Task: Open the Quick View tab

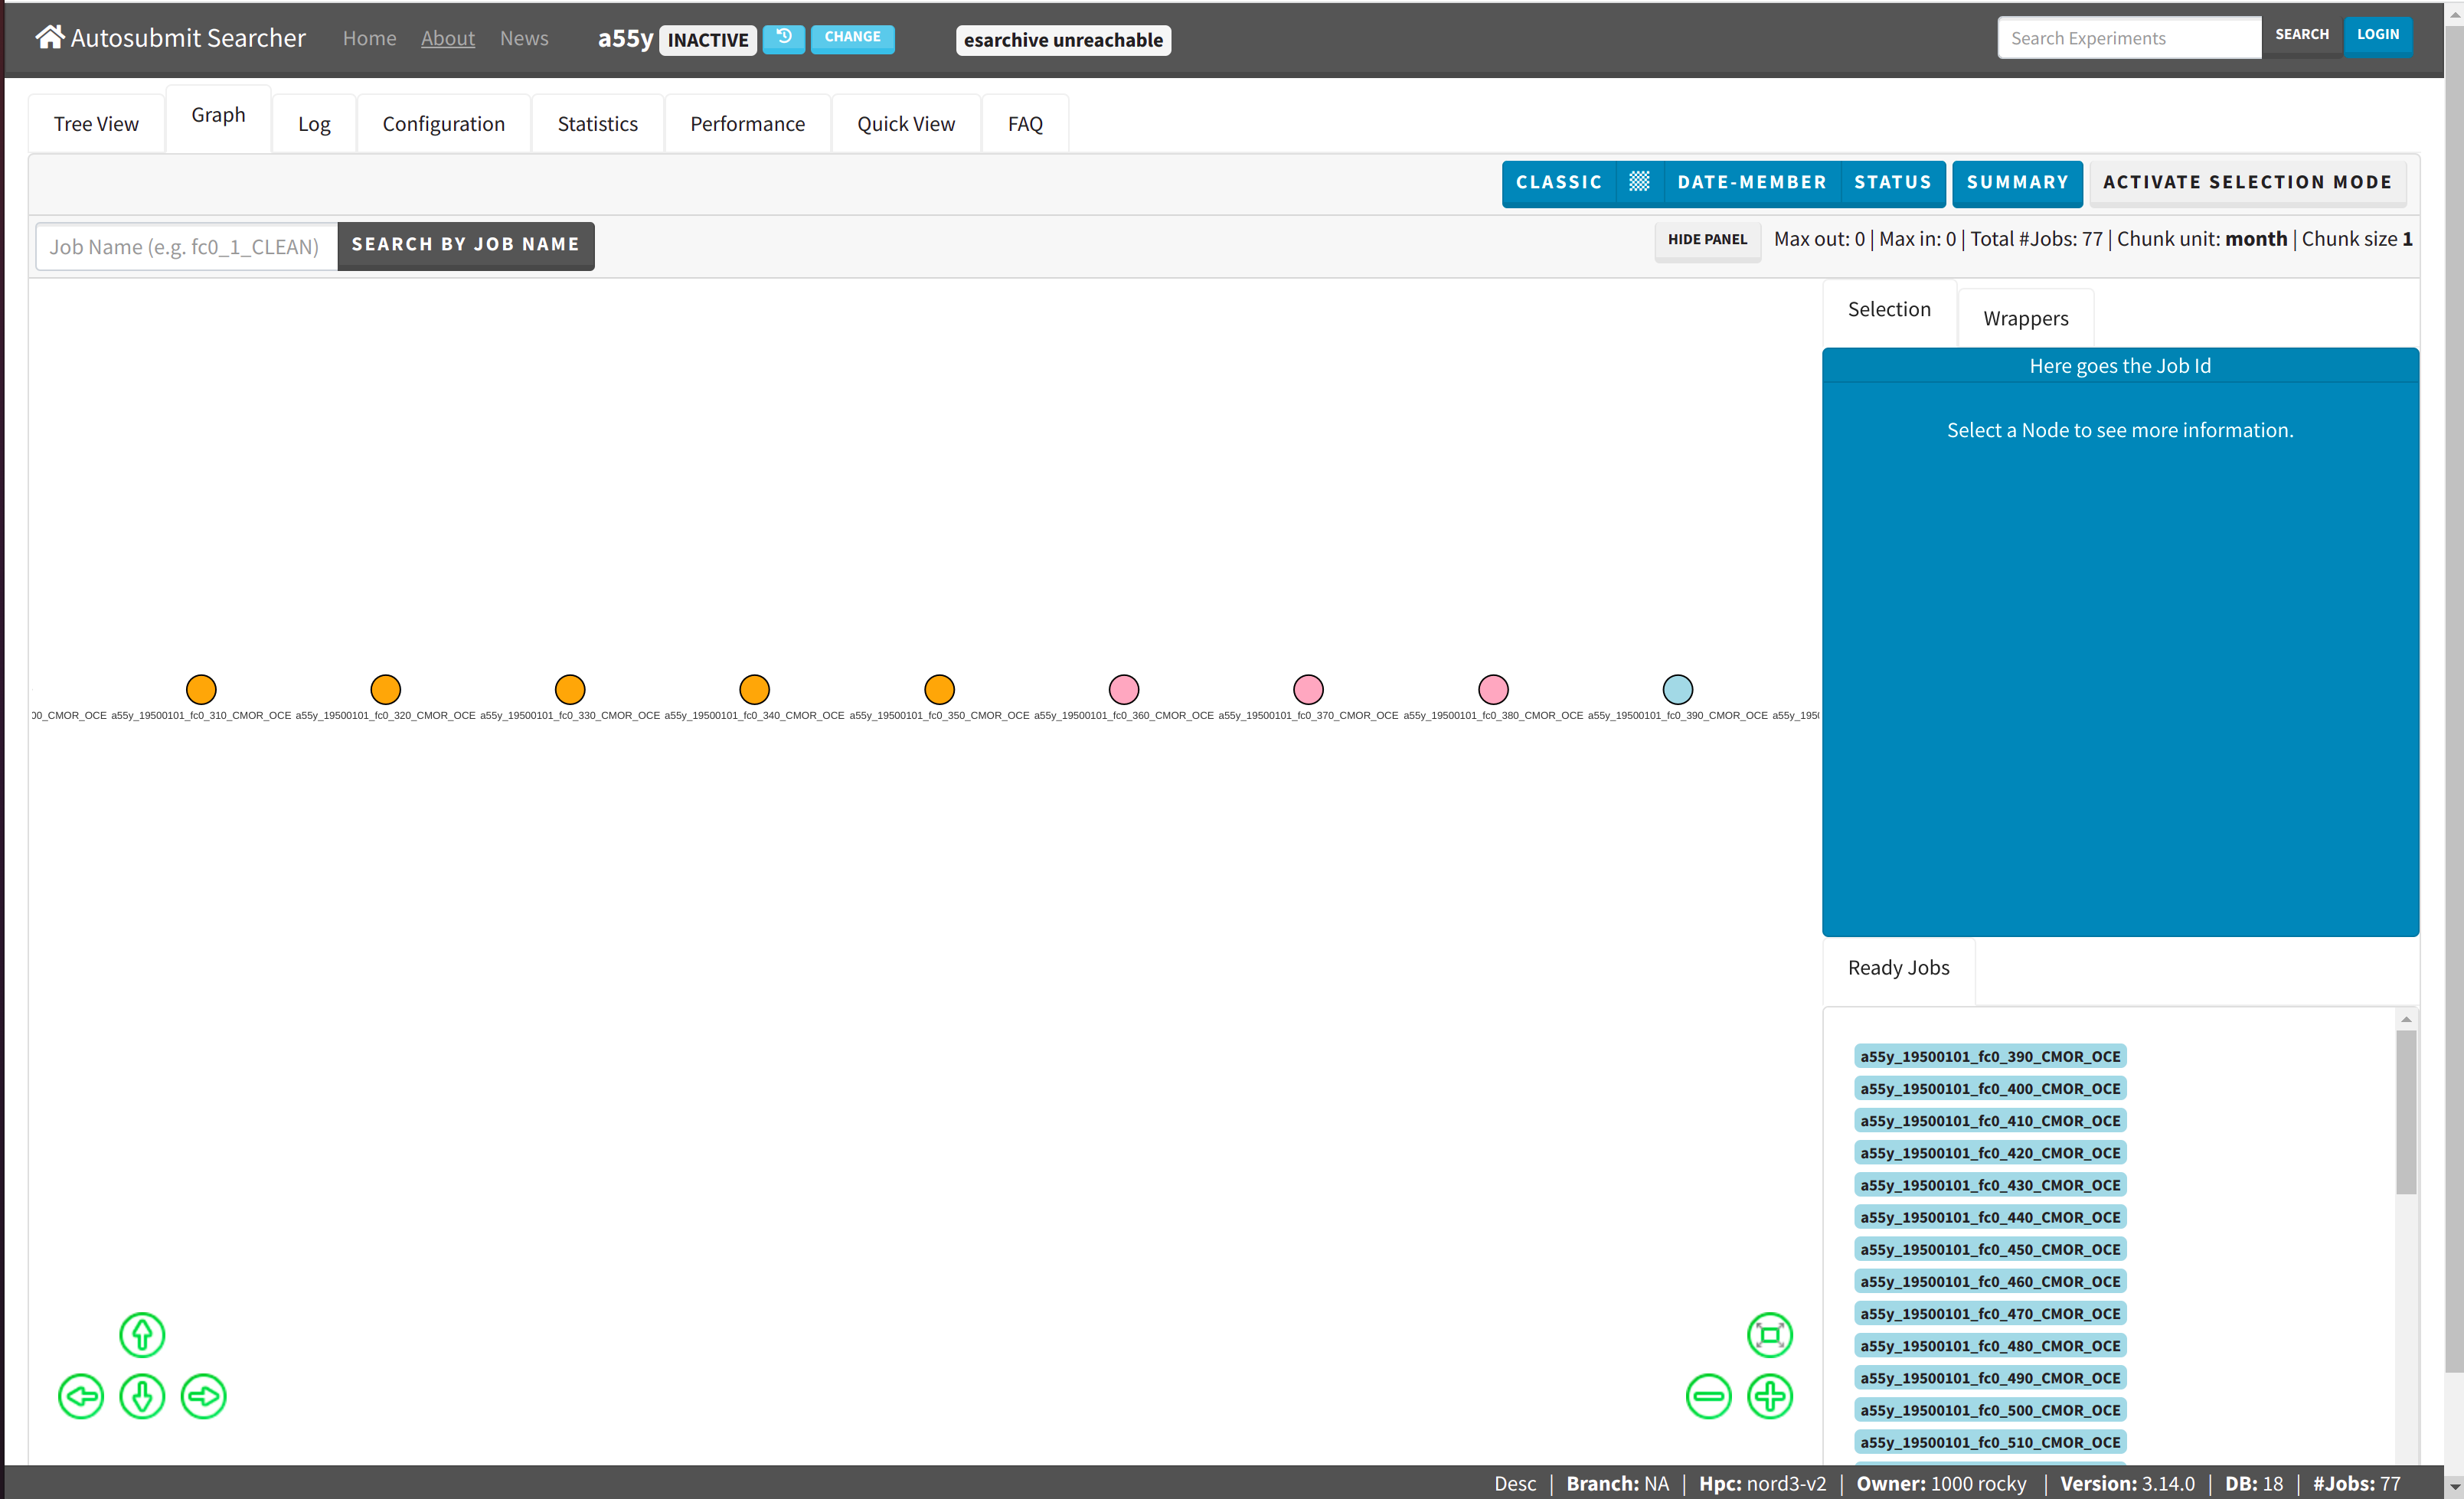Action: click(x=906, y=124)
